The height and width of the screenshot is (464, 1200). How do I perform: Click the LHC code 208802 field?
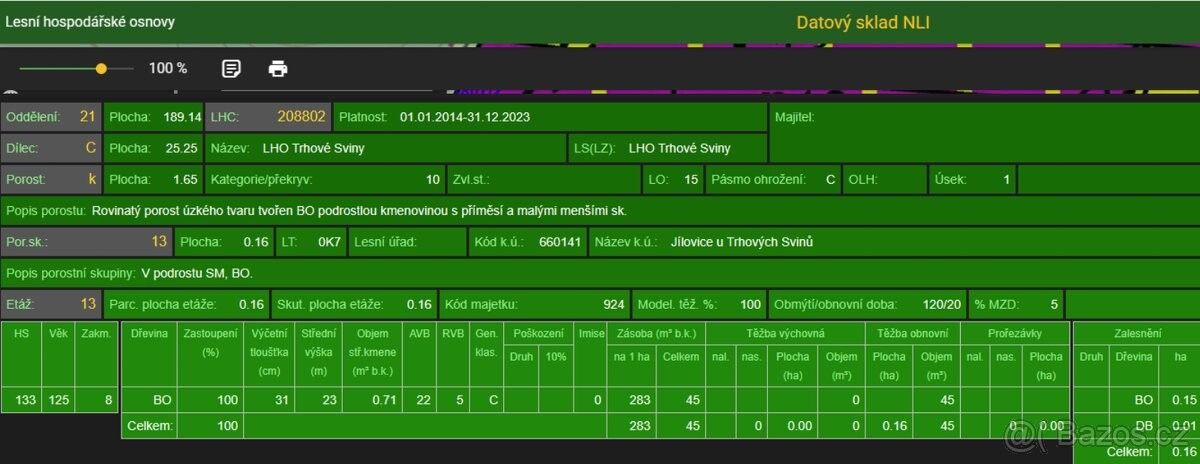pos(268,117)
